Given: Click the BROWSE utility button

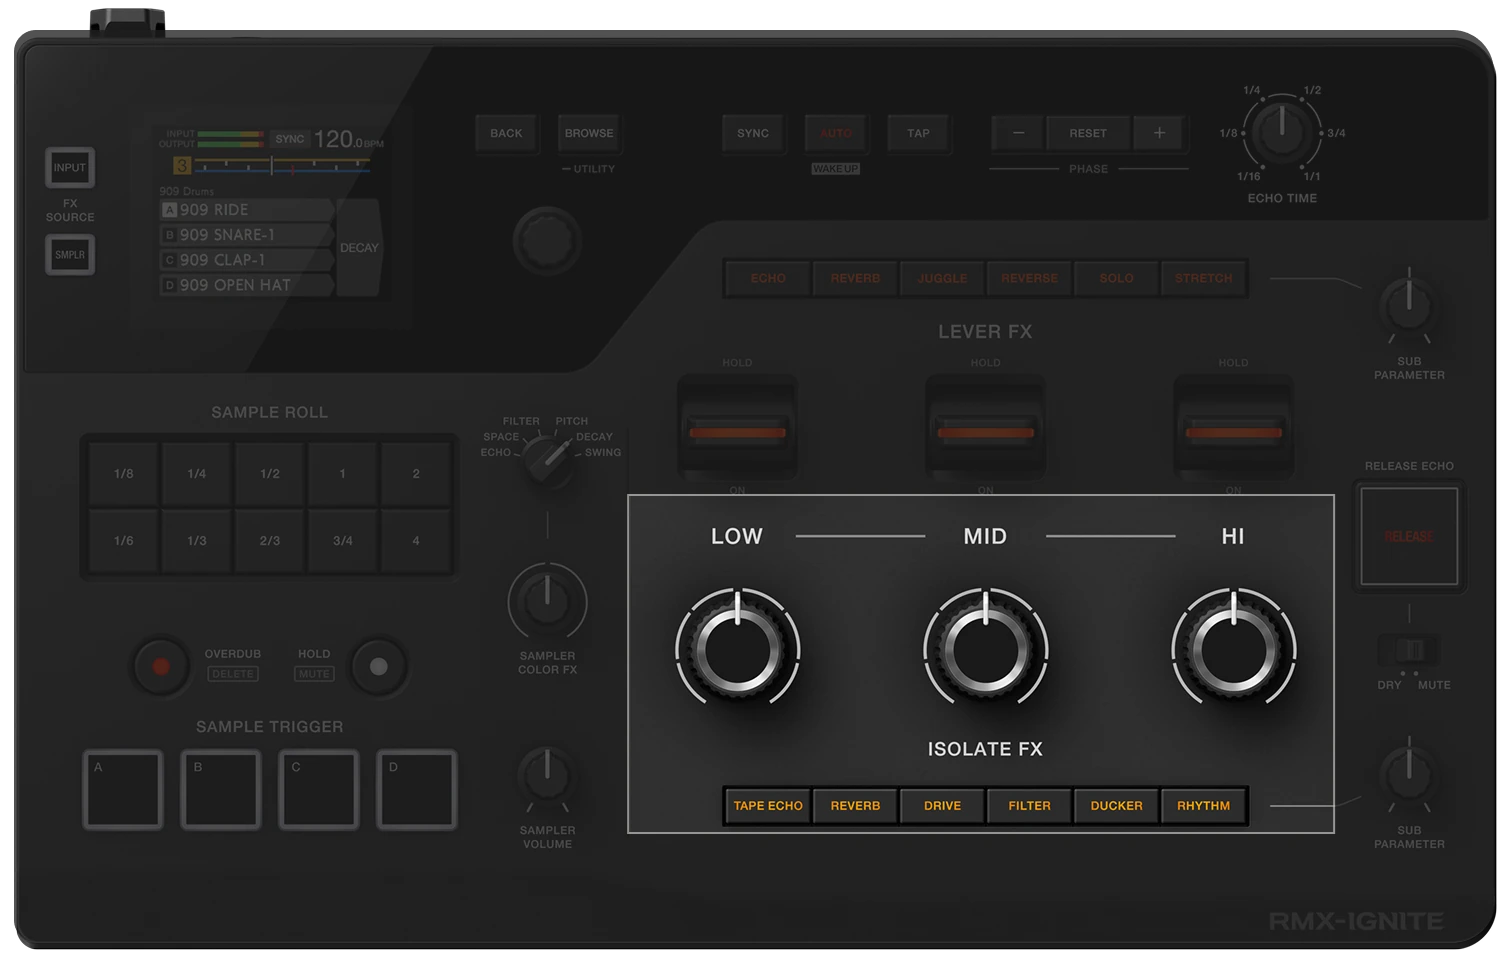Looking at the screenshot, I should (589, 133).
